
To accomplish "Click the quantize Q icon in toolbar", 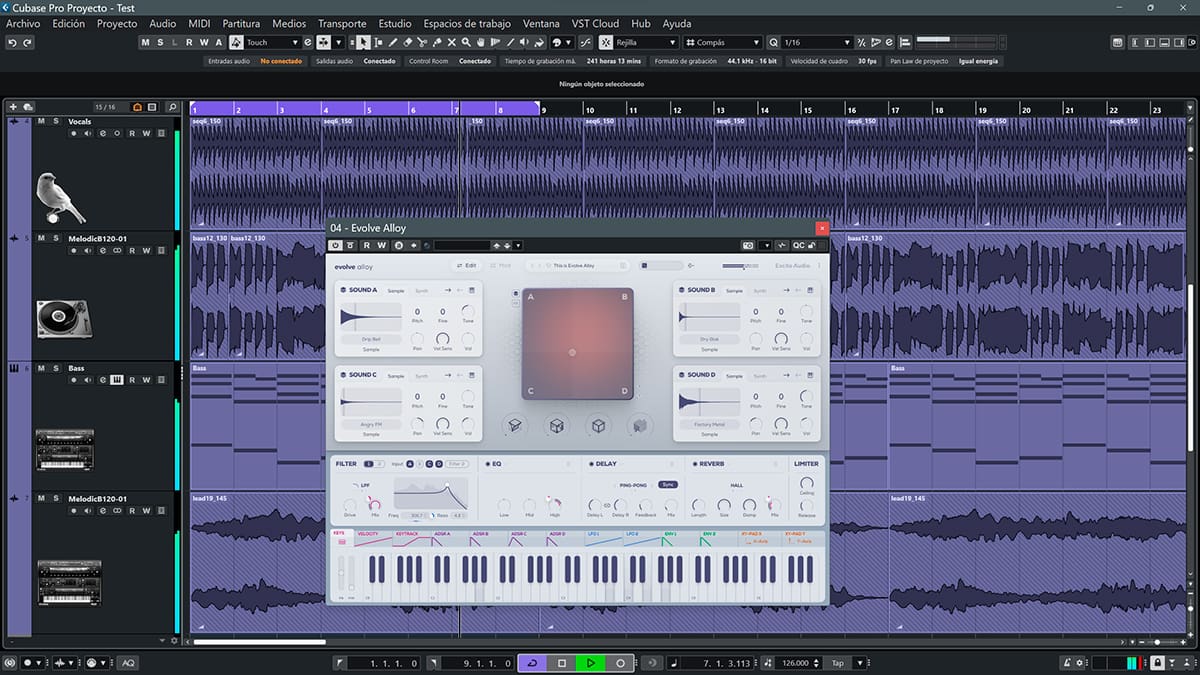I will point(774,43).
